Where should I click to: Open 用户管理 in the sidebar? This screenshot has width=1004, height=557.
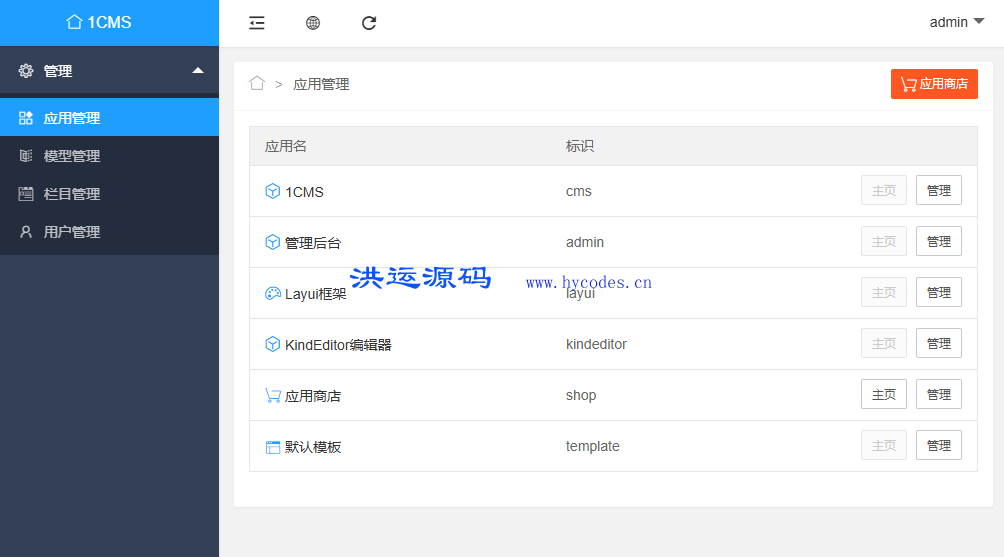pos(72,232)
